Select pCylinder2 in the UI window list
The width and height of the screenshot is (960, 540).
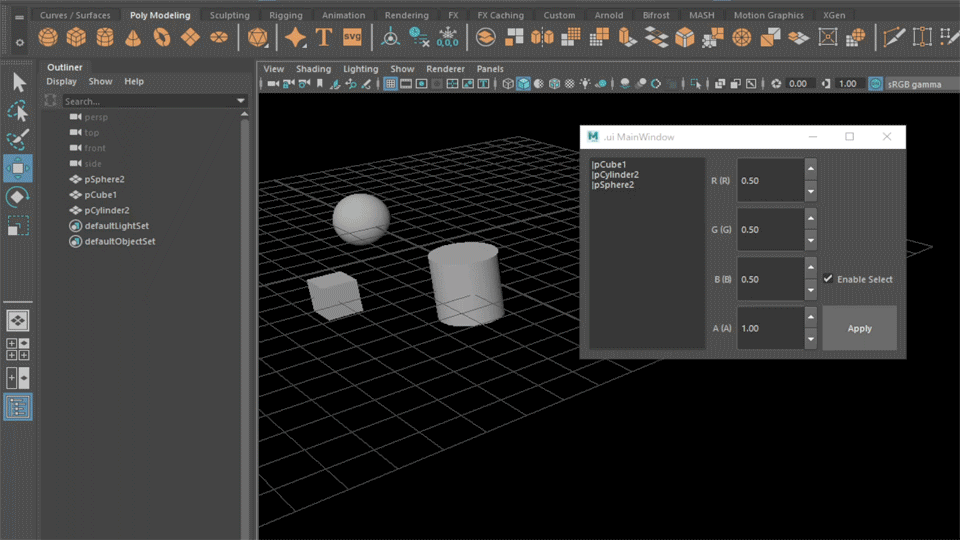click(x=616, y=175)
